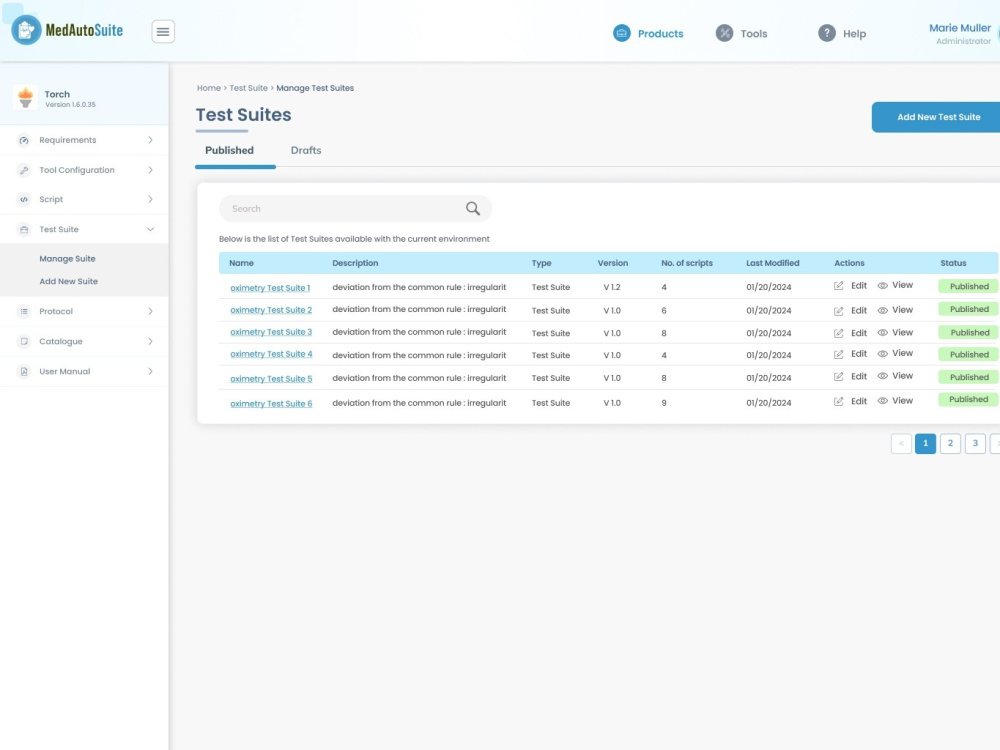Switch to the Drafts tab
Screen dimensions: 1000x750
pyautogui.click(x=305, y=151)
